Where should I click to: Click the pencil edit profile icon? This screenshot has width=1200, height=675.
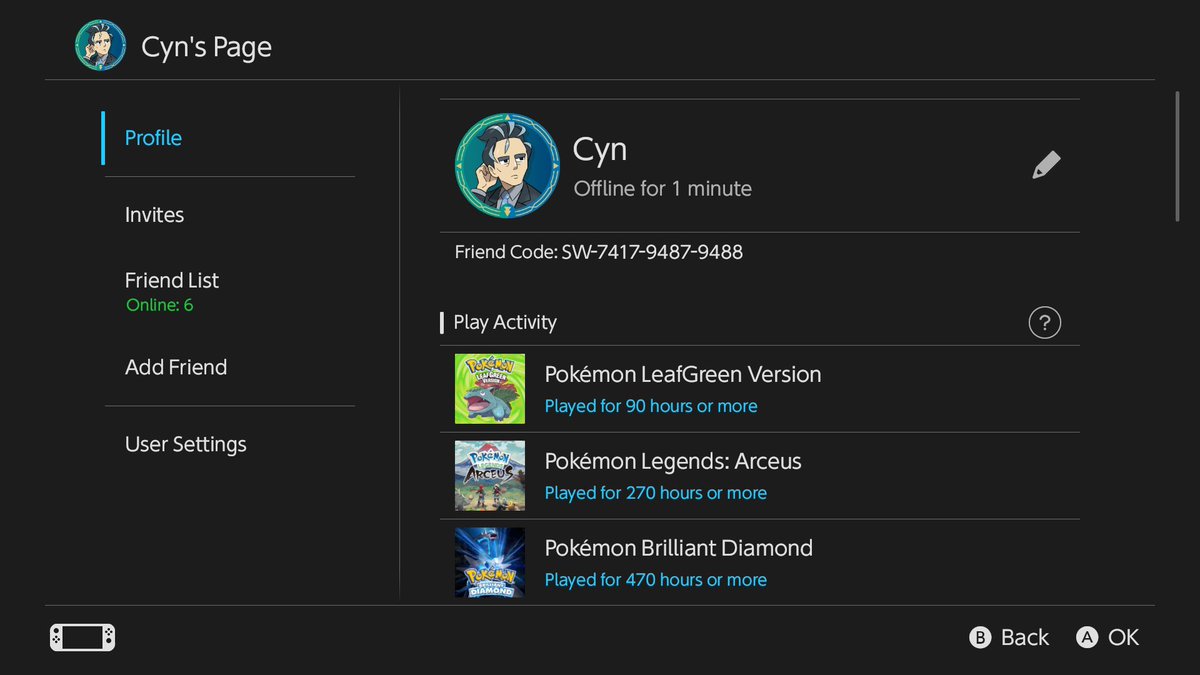(x=1046, y=165)
